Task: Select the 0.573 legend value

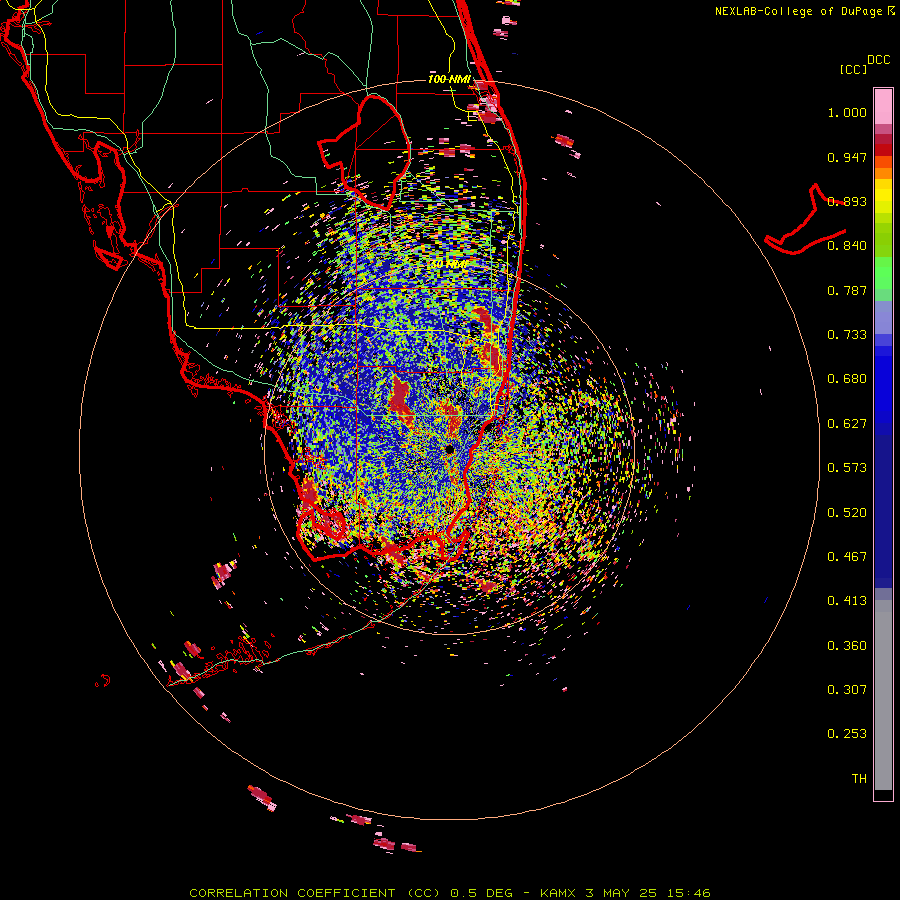Action: (847, 468)
